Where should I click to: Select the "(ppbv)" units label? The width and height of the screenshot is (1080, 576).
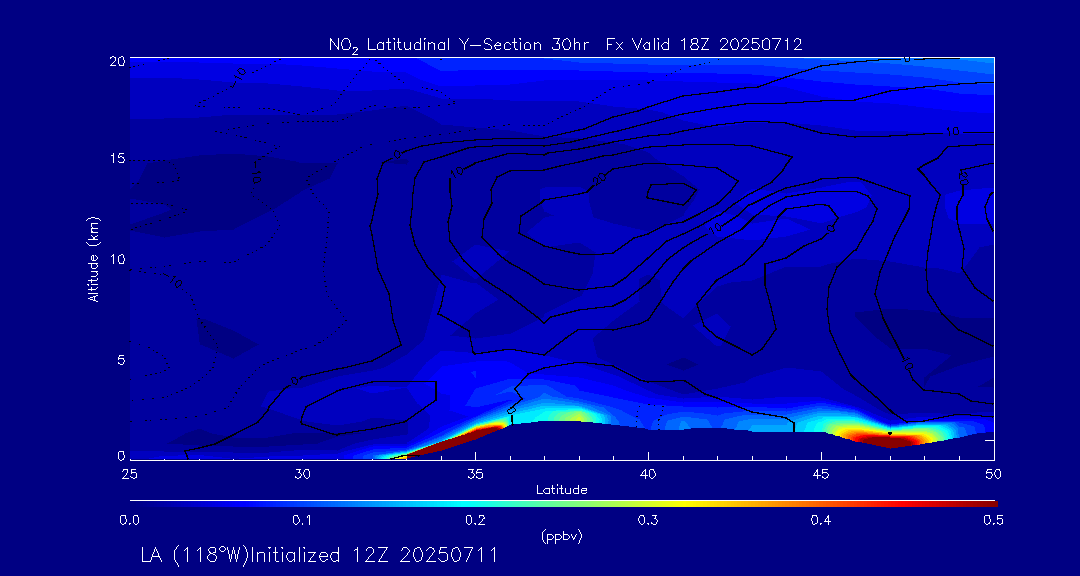[x=562, y=537]
